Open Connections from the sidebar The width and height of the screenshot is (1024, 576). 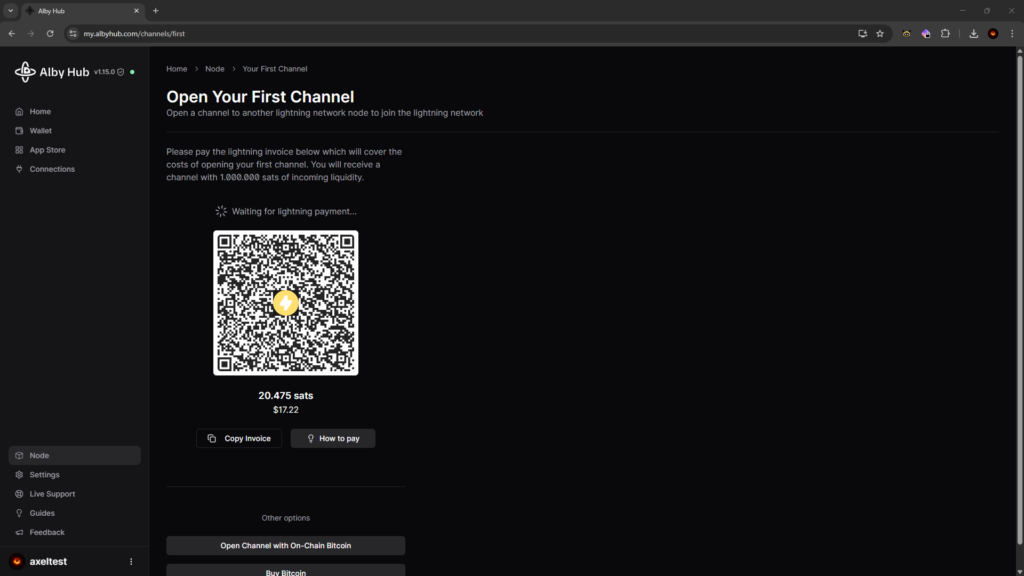point(51,169)
